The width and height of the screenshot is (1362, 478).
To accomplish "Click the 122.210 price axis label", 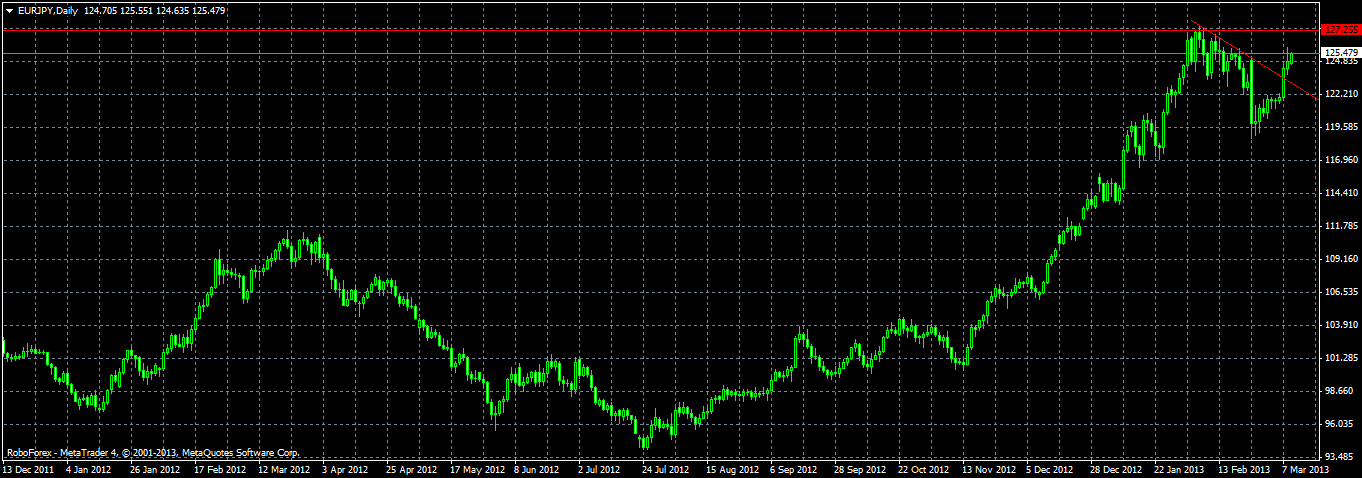I will [x=1339, y=94].
